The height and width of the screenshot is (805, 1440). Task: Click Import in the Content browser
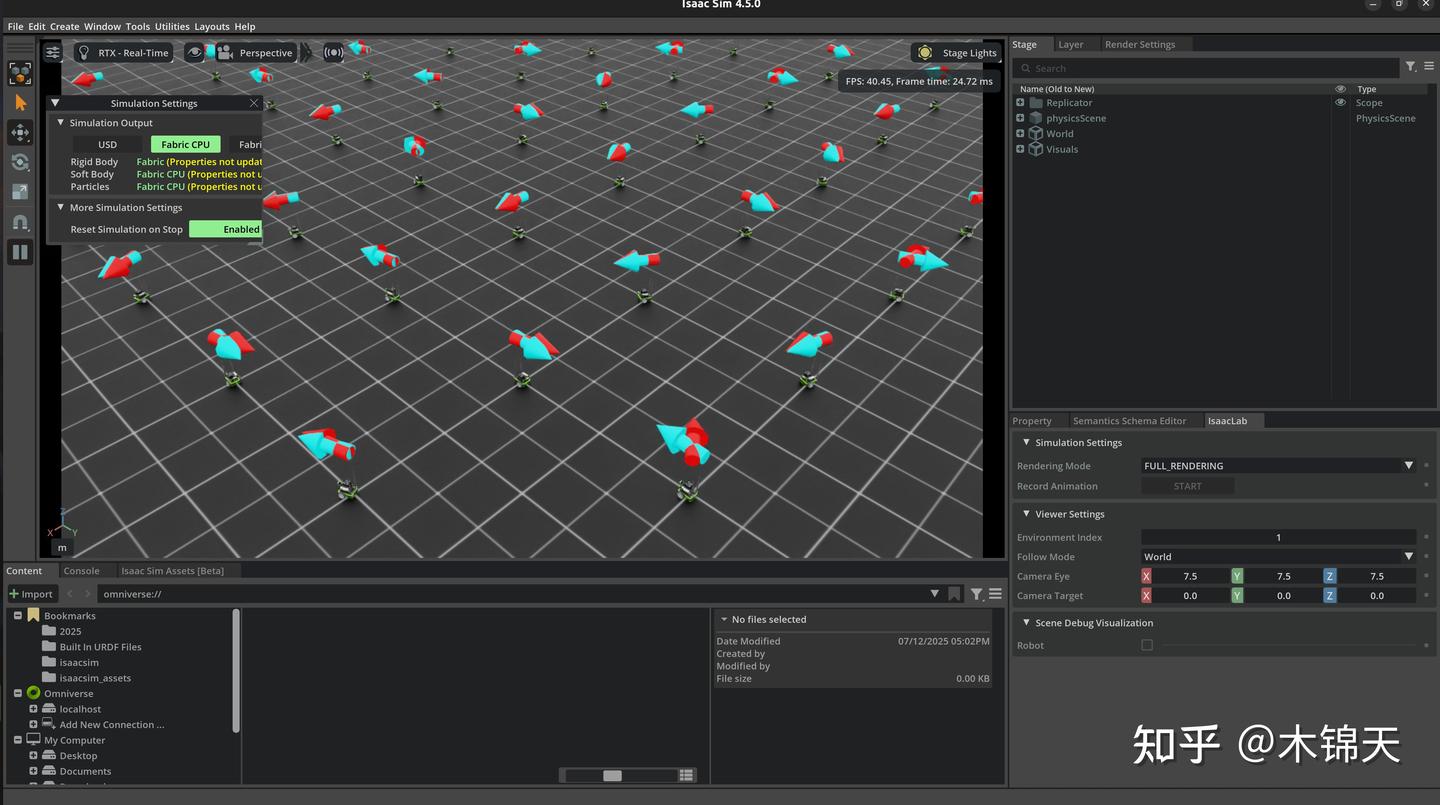31,594
